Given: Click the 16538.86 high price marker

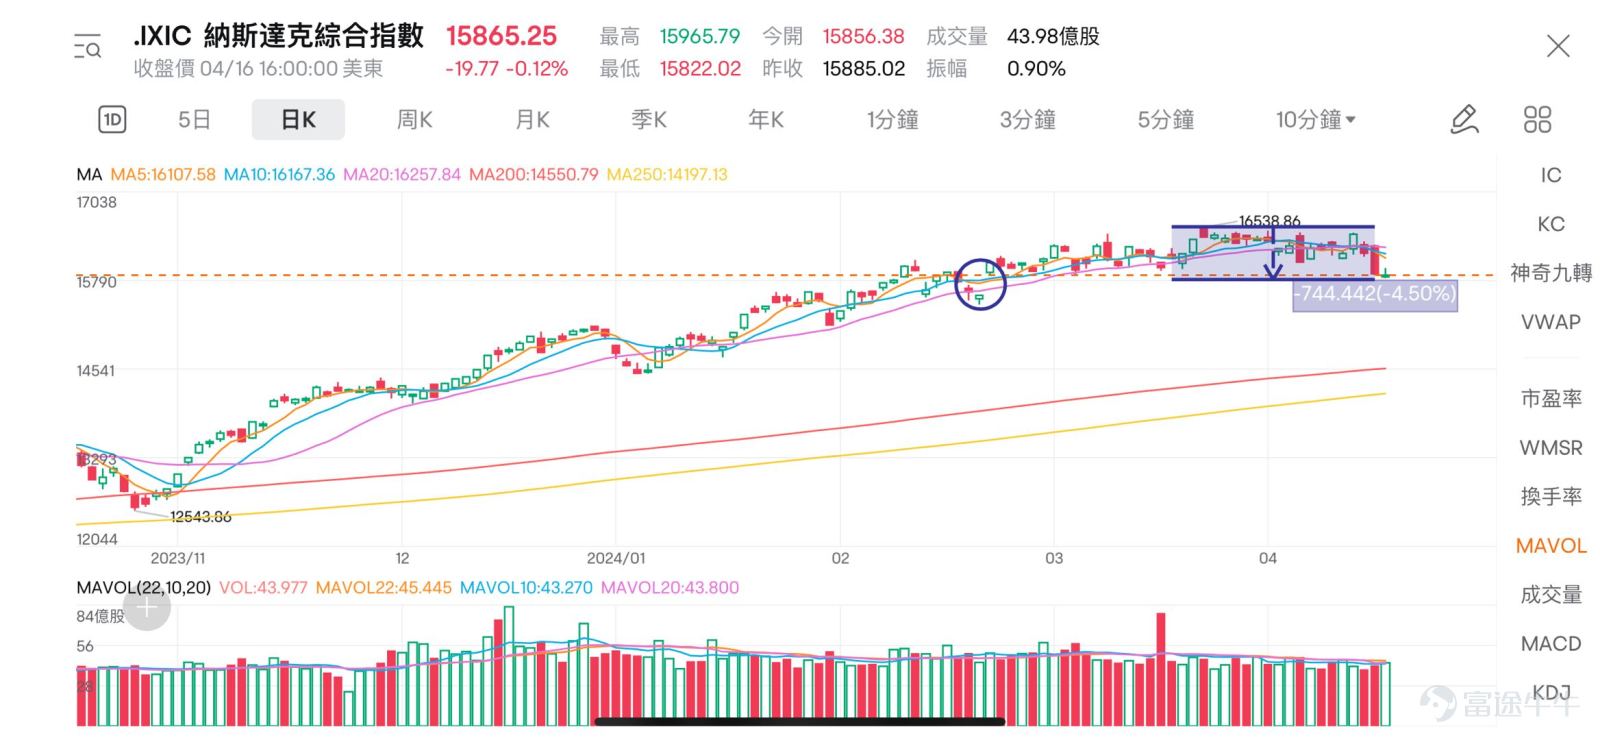Looking at the screenshot, I should tap(1269, 221).
